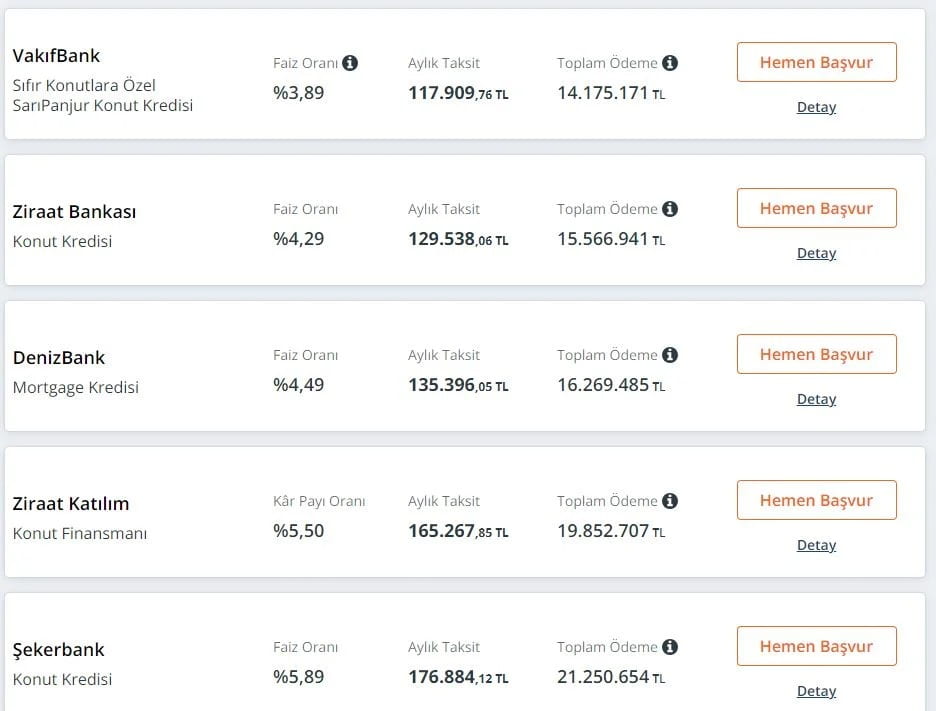Apply to Şekerbank via Hemen Başvur

816,646
